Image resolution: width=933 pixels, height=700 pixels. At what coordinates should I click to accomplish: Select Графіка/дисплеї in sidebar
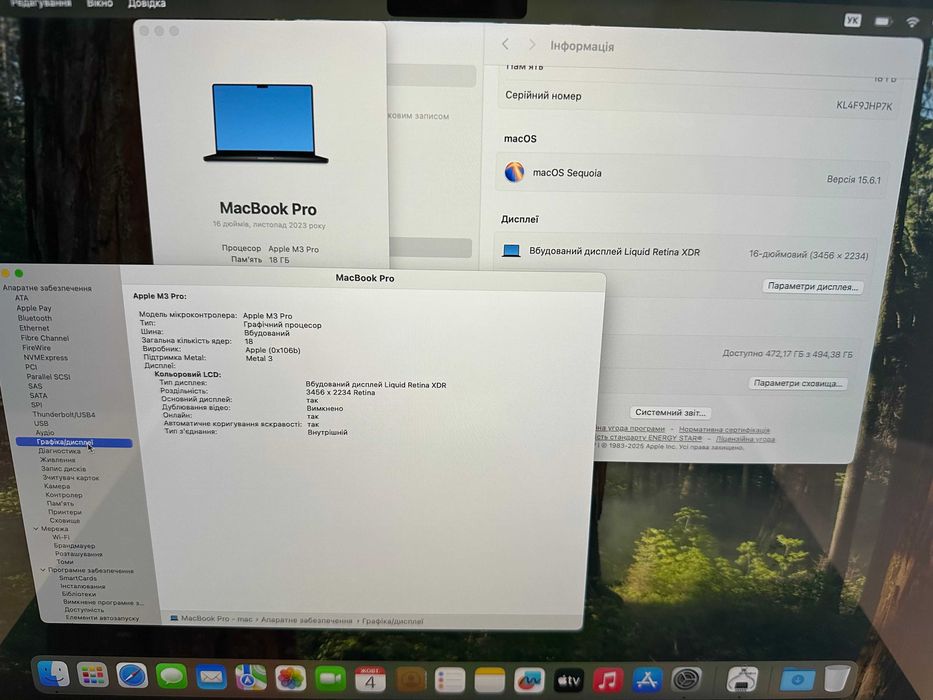pos(74,442)
